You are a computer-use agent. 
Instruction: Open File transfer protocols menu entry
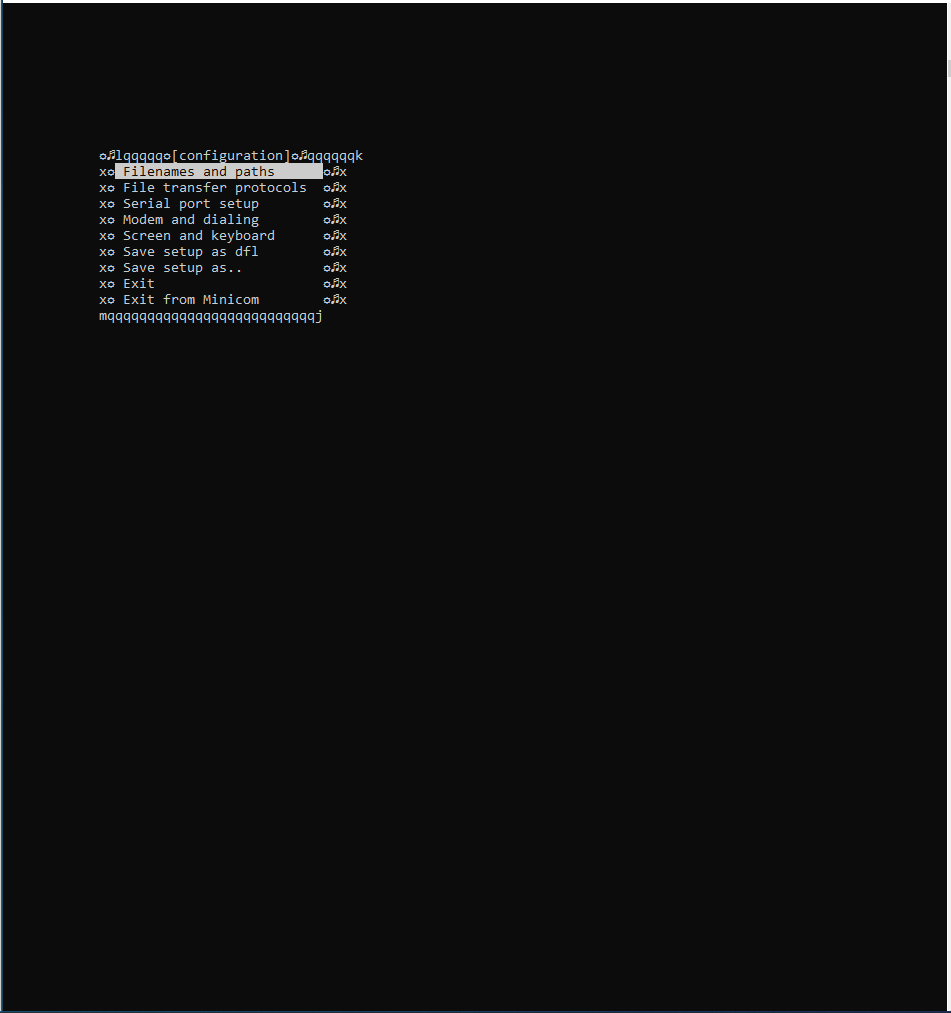coord(214,188)
